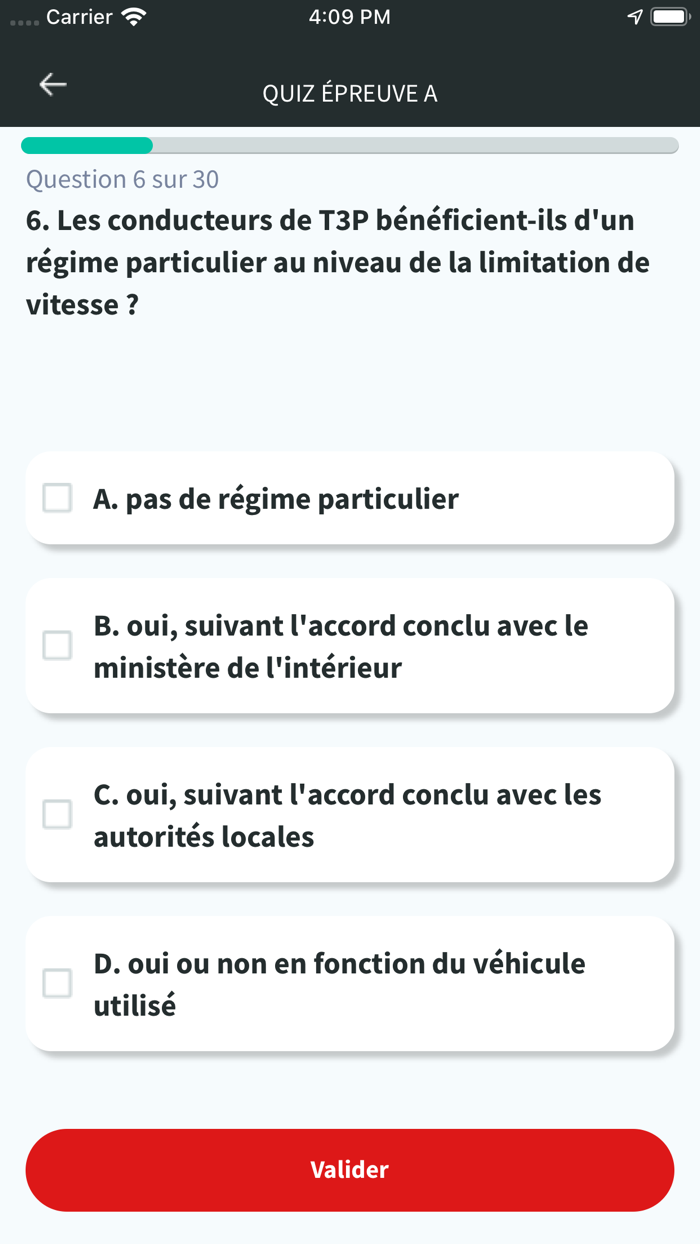The image size is (700, 1244).
Task: Select answer about autorités locales
Action: [350, 815]
